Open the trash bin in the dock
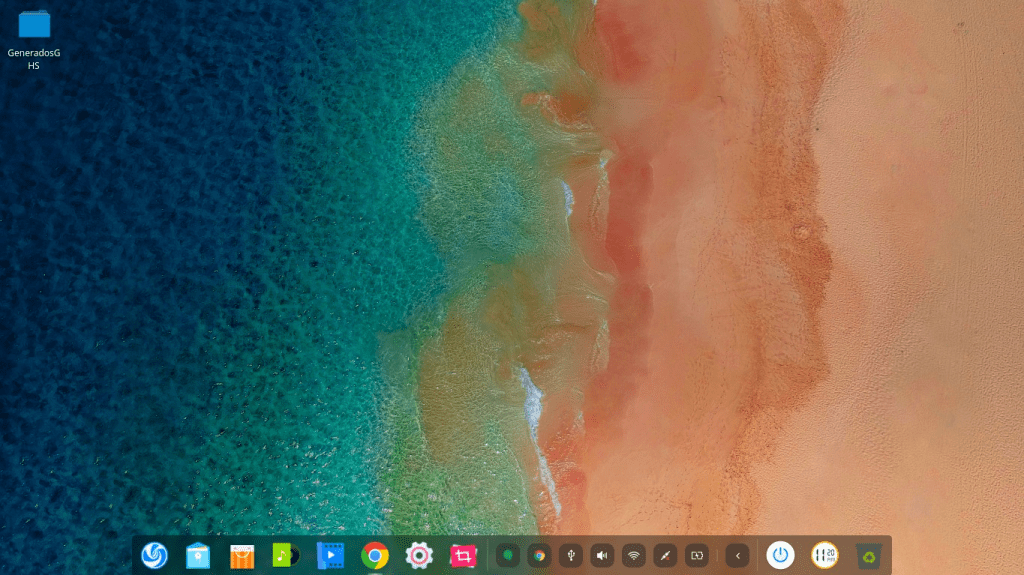The height and width of the screenshot is (575, 1024). point(868,555)
